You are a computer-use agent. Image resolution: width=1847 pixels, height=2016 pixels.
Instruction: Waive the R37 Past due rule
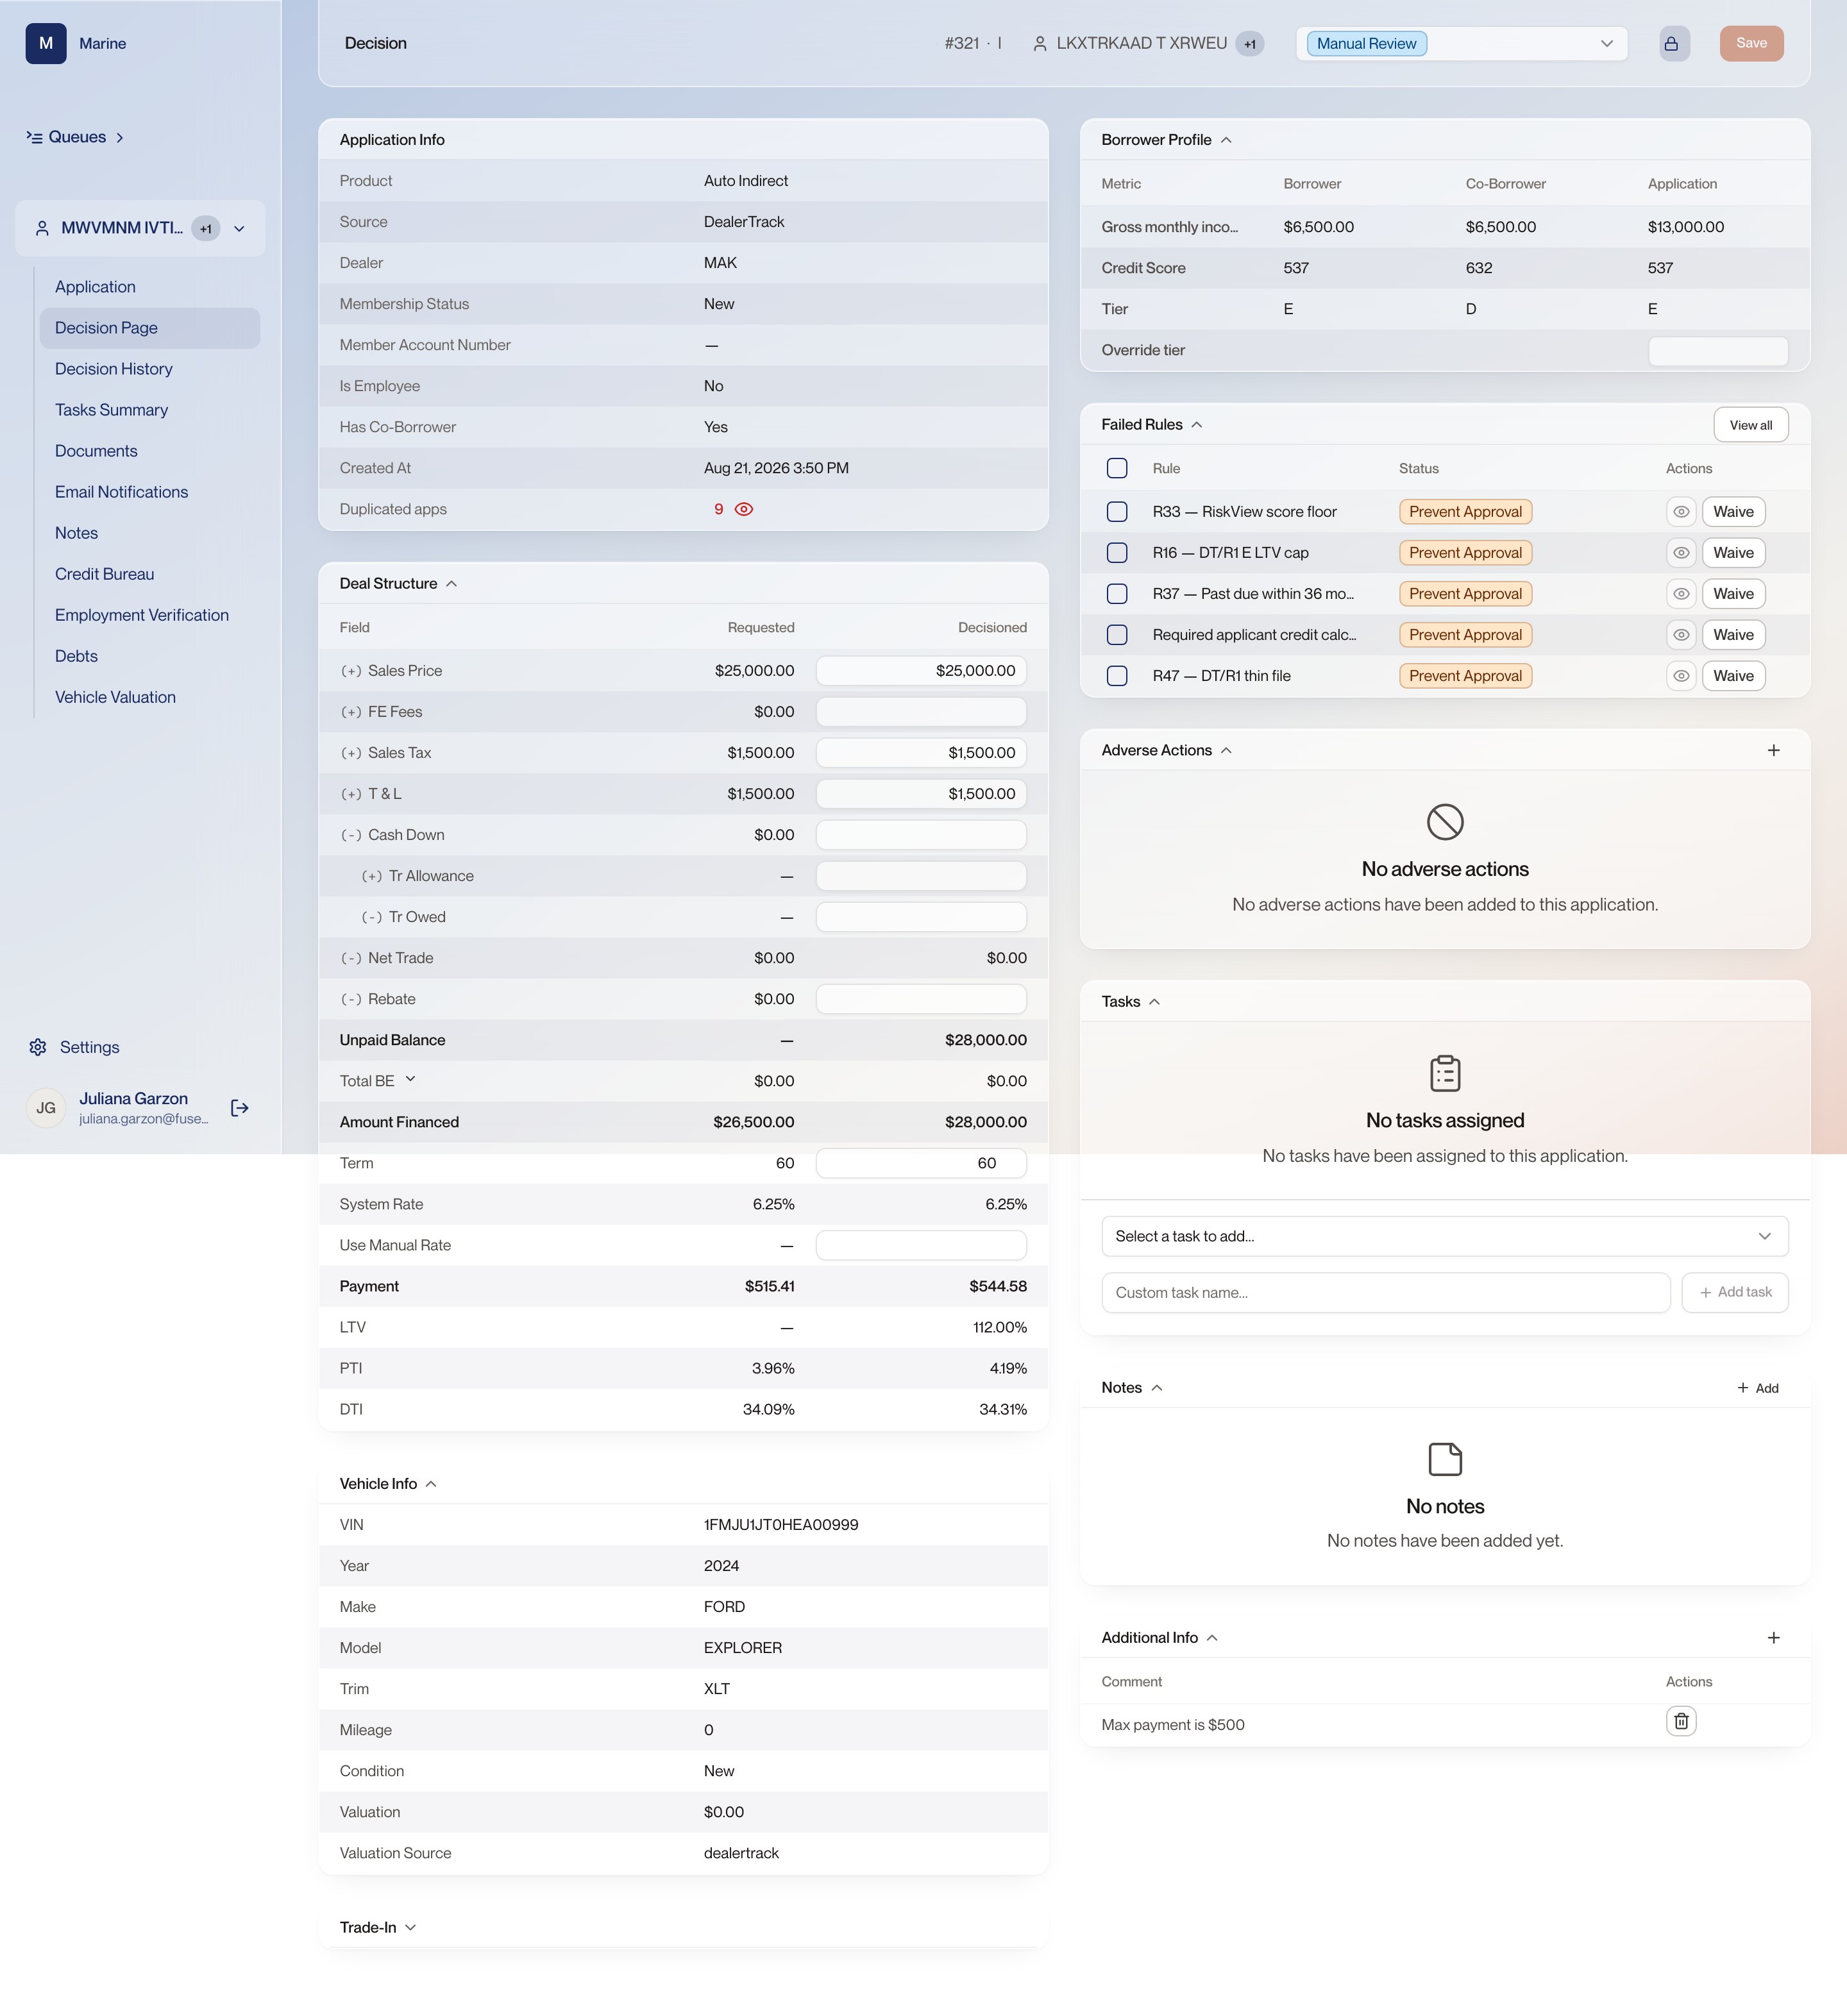[1733, 594]
